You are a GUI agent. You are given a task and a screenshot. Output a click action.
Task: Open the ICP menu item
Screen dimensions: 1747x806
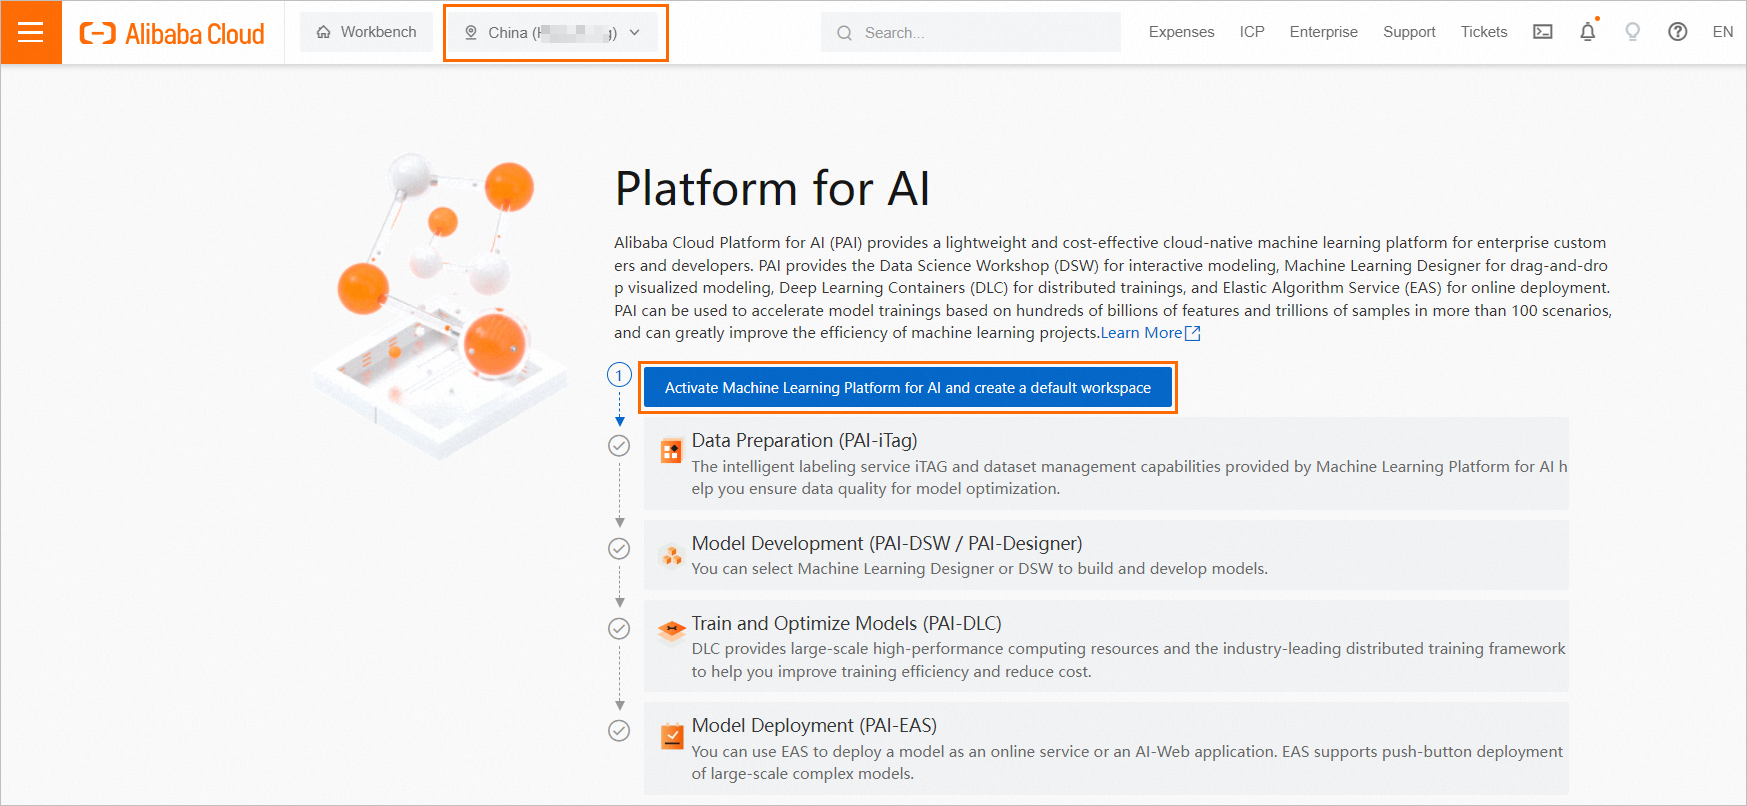pos(1252,32)
